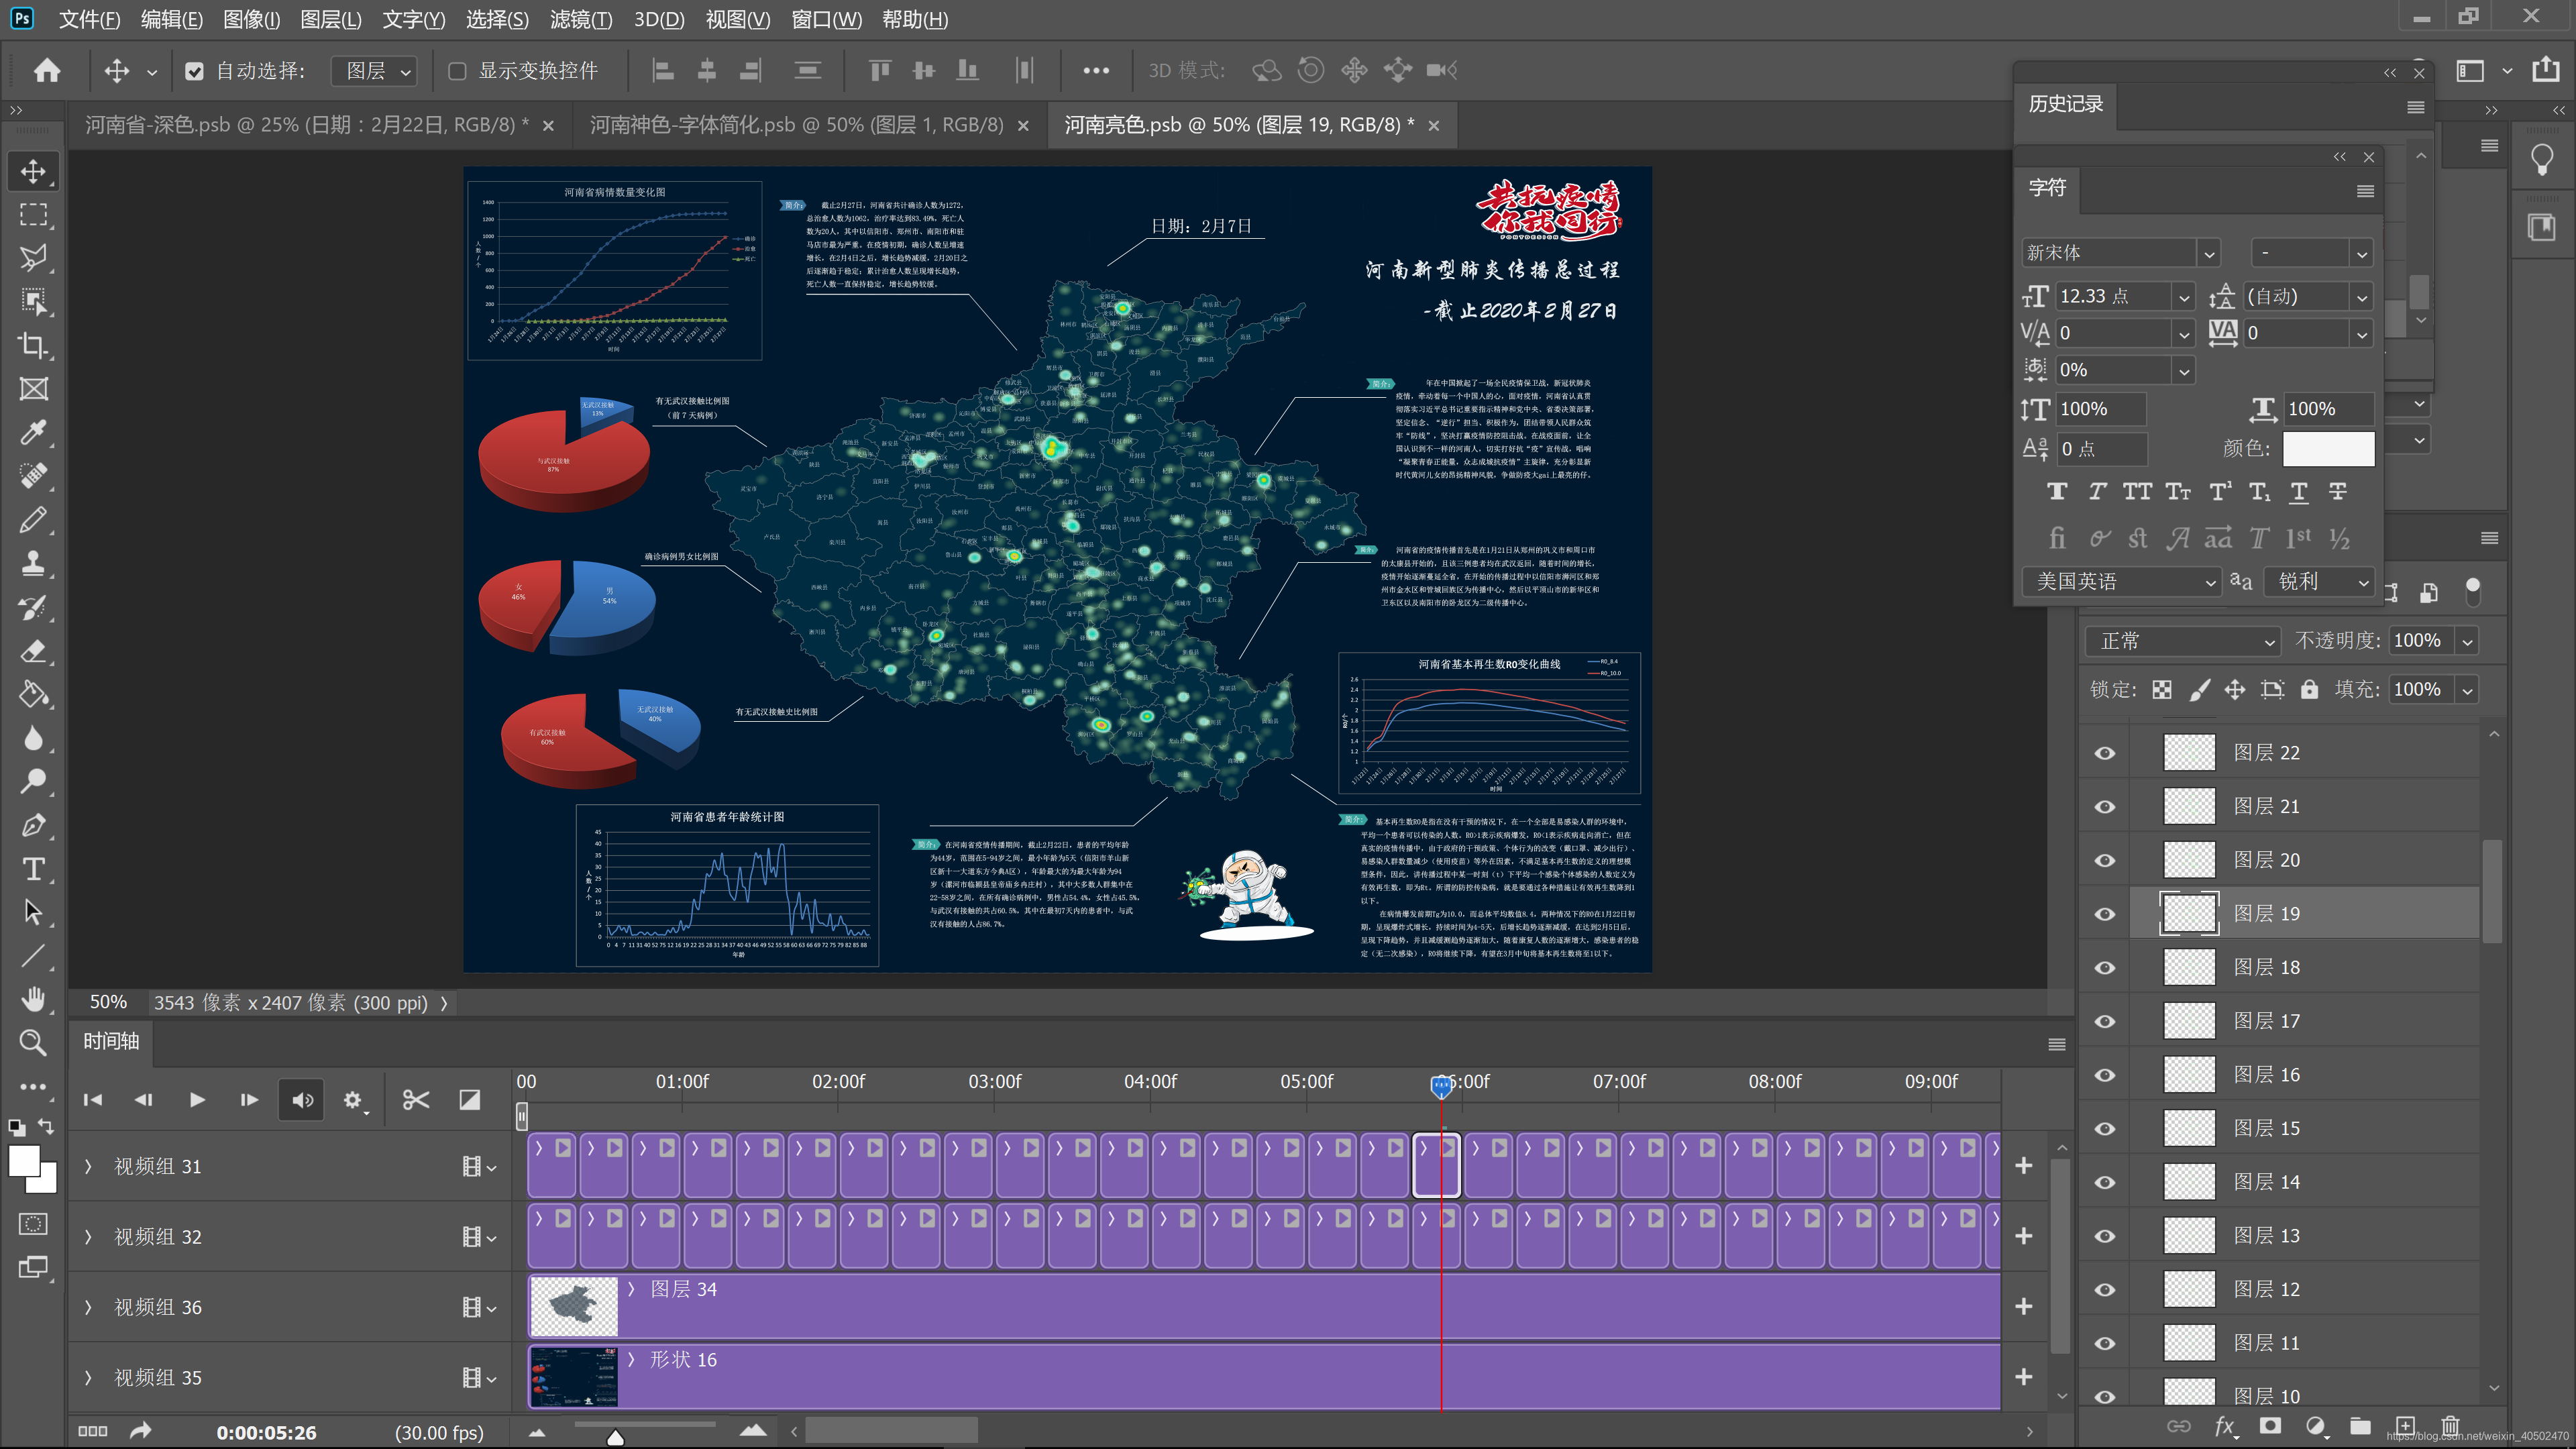The height and width of the screenshot is (1449, 2576).
Task: Select the Eraser tool
Action: click(33, 651)
